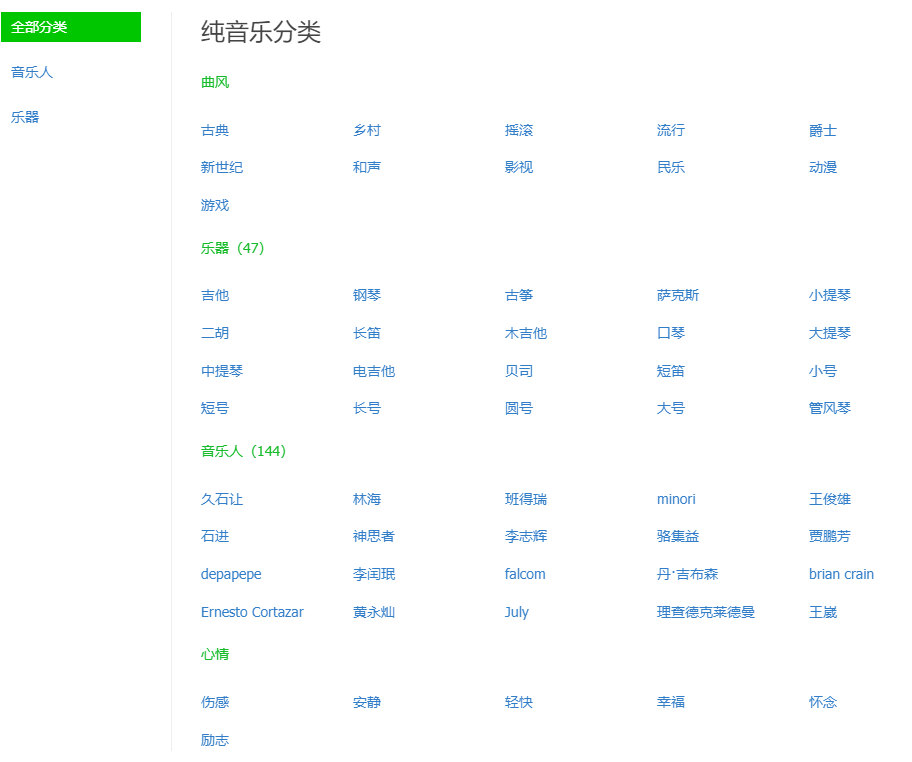Select the 轻快 mood
Viewport: 912px width, 762px height.
[x=519, y=702]
